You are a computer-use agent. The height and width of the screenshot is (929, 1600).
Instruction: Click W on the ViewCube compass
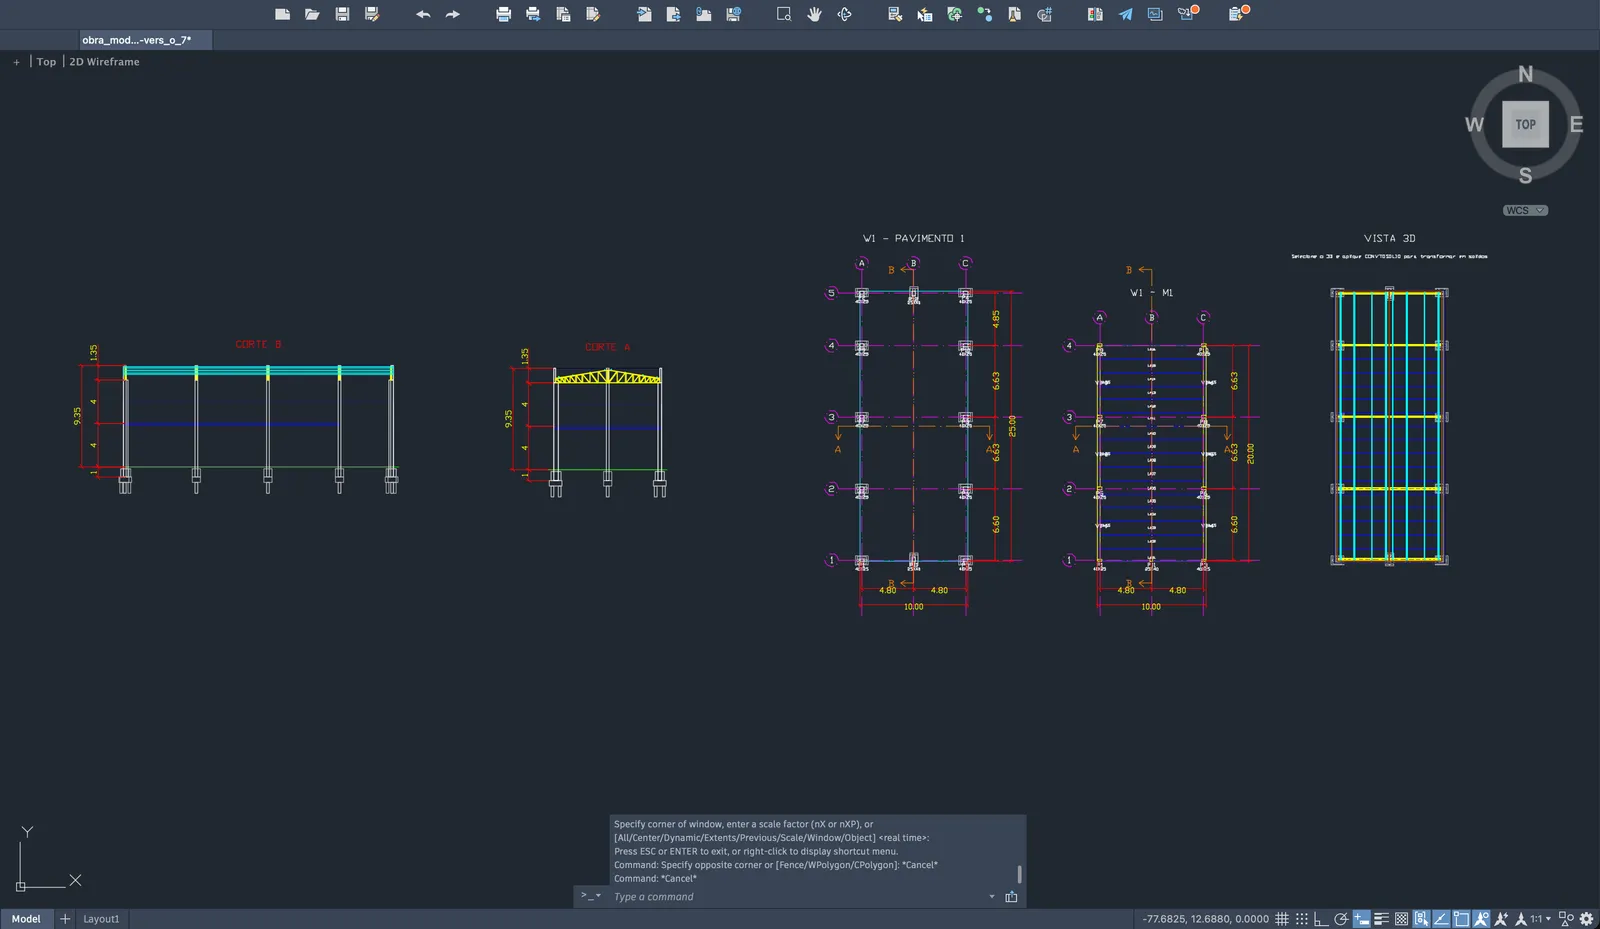point(1474,125)
